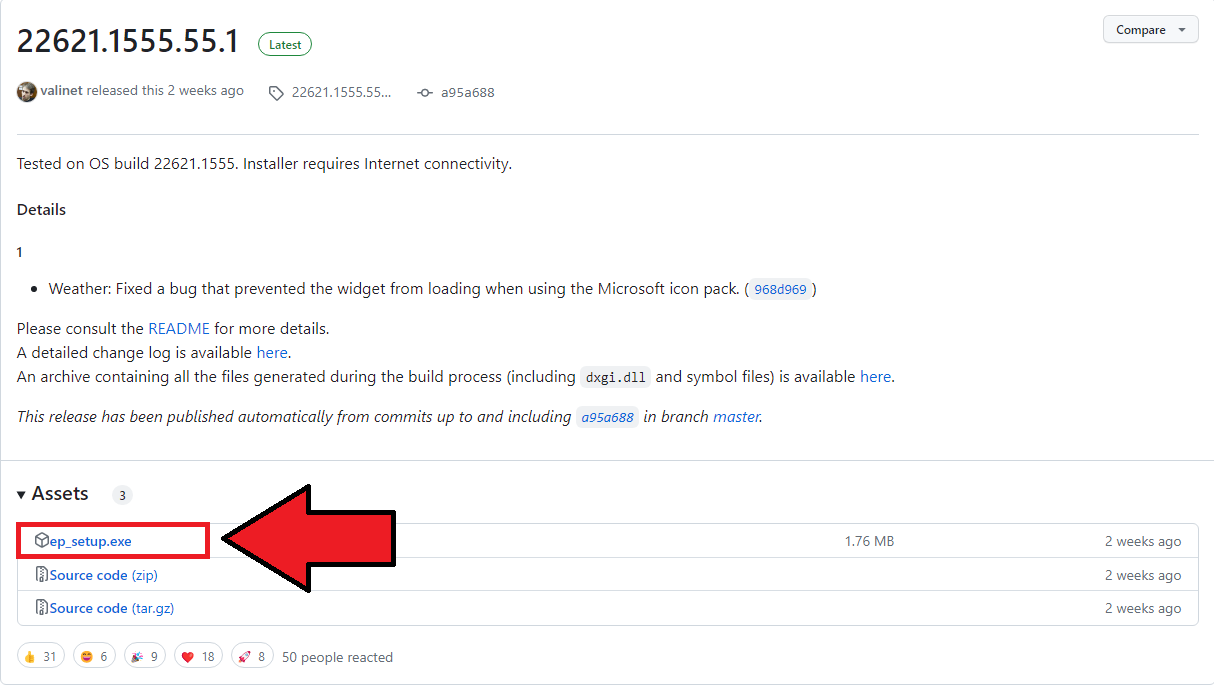Screen dimensions: 1214x685
Task: Click the file icon for Source code (tar.gz)
Action: point(41,608)
